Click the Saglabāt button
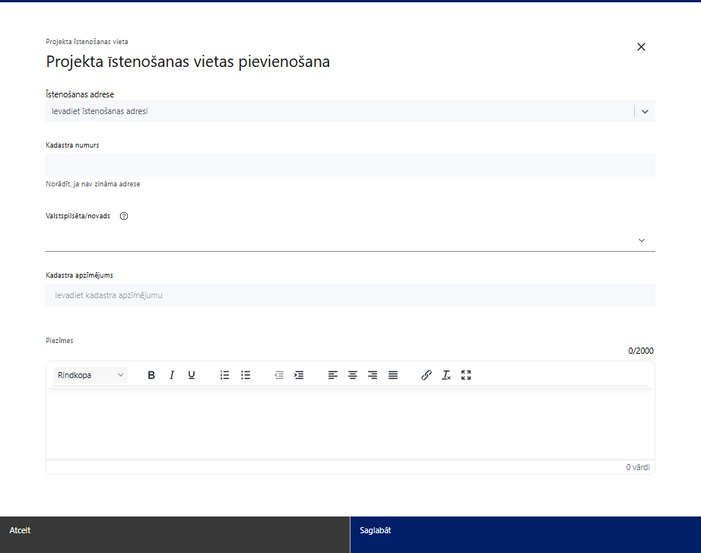Image resolution: width=701 pixels, height=553 pixels. [x=526, y=535]
